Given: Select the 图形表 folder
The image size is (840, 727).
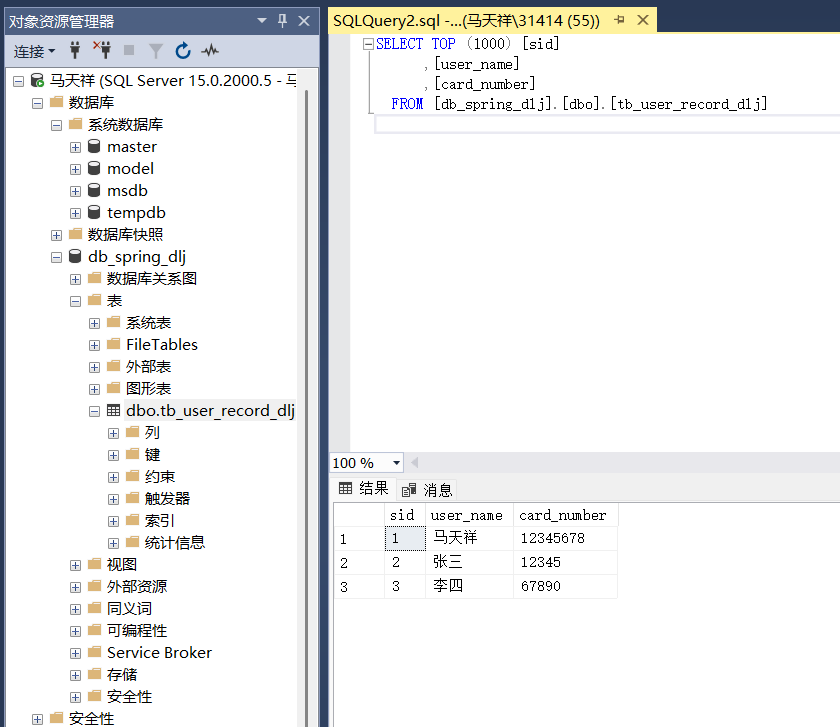Looking at the screenshot, I should (x=148, y=389).
